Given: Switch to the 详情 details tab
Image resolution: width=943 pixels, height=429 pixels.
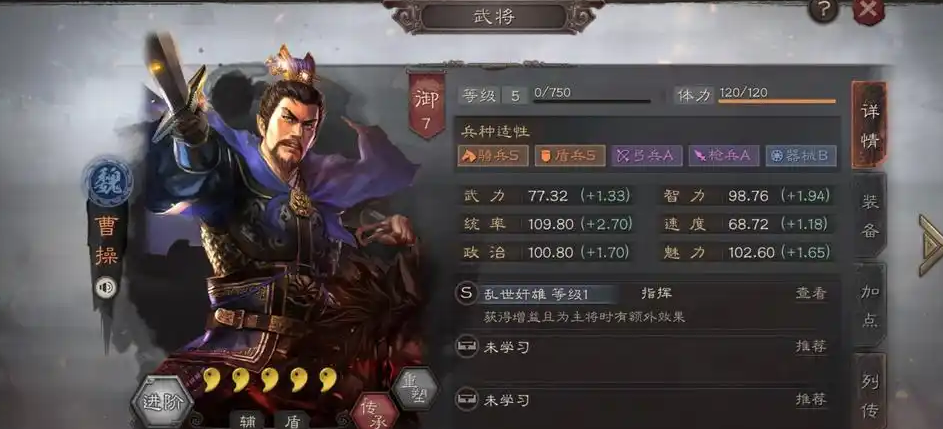Looking at the screenshot, I should pos(869,125).
